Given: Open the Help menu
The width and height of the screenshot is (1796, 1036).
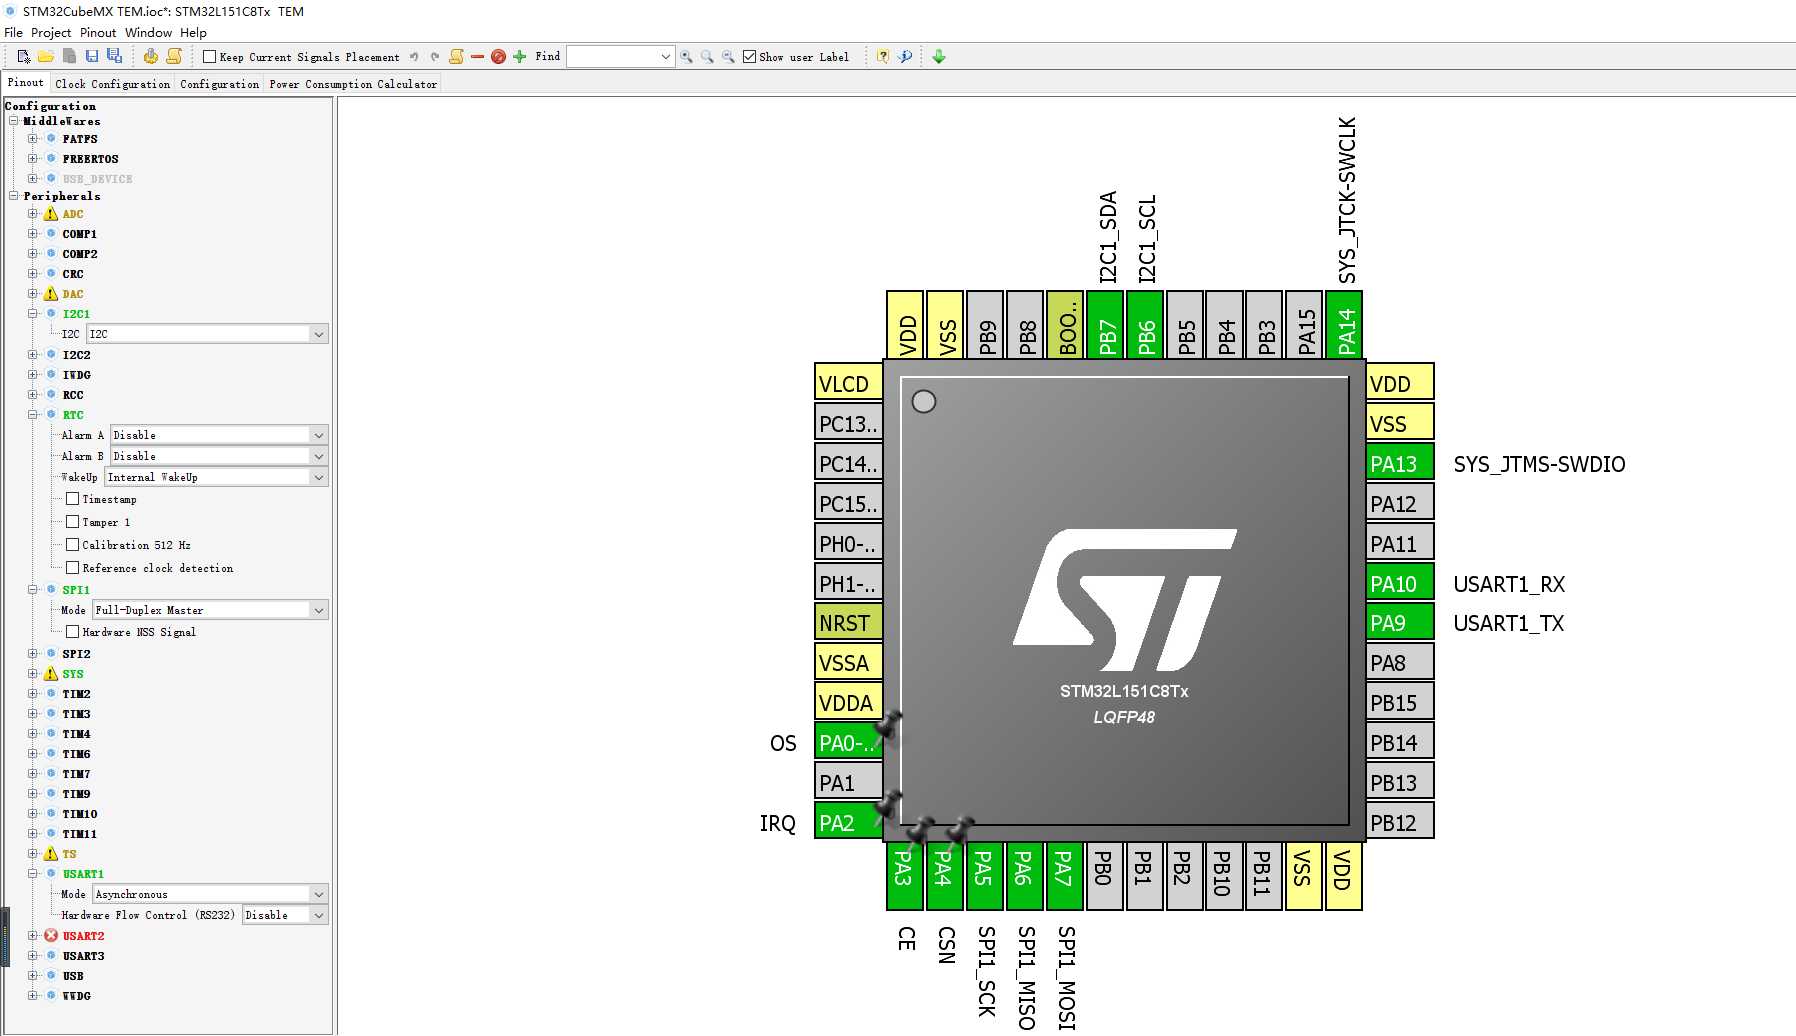Looking at the screenshot, I should click(193, 33).
